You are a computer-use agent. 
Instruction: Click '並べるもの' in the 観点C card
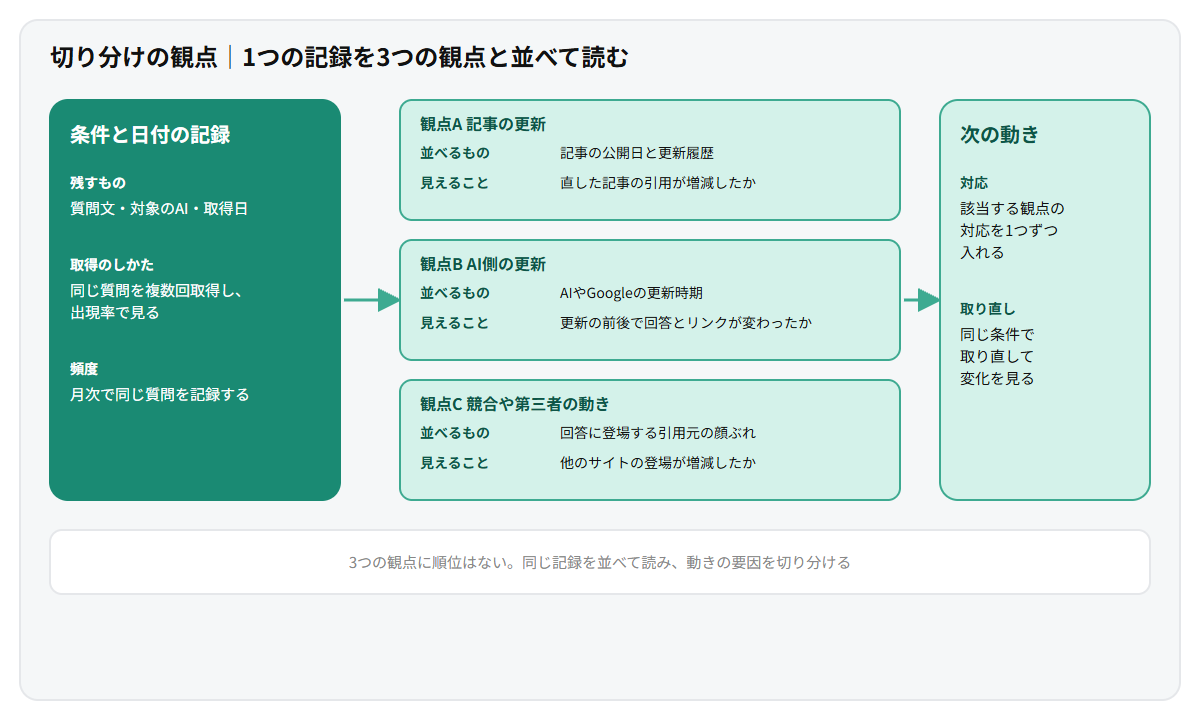coord(455,433)
